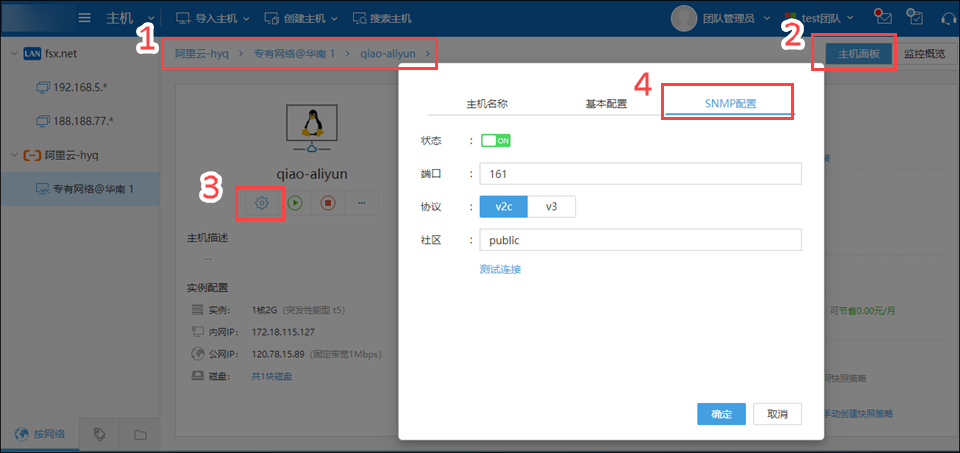The height and width of the screenshot is (453, 960).
Task: Open the mail notification icon
Action: coord(882,18)
